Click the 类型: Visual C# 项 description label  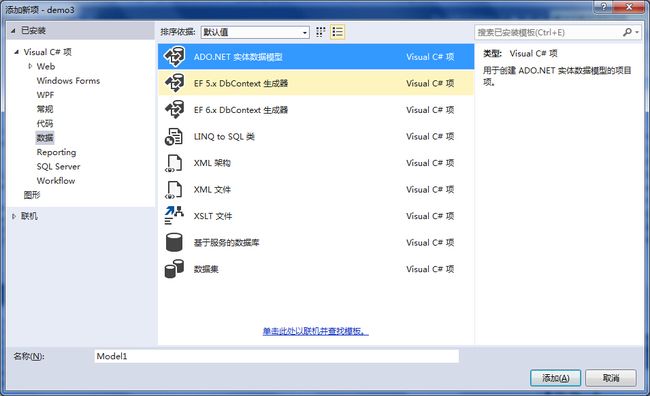coord(520,53)
